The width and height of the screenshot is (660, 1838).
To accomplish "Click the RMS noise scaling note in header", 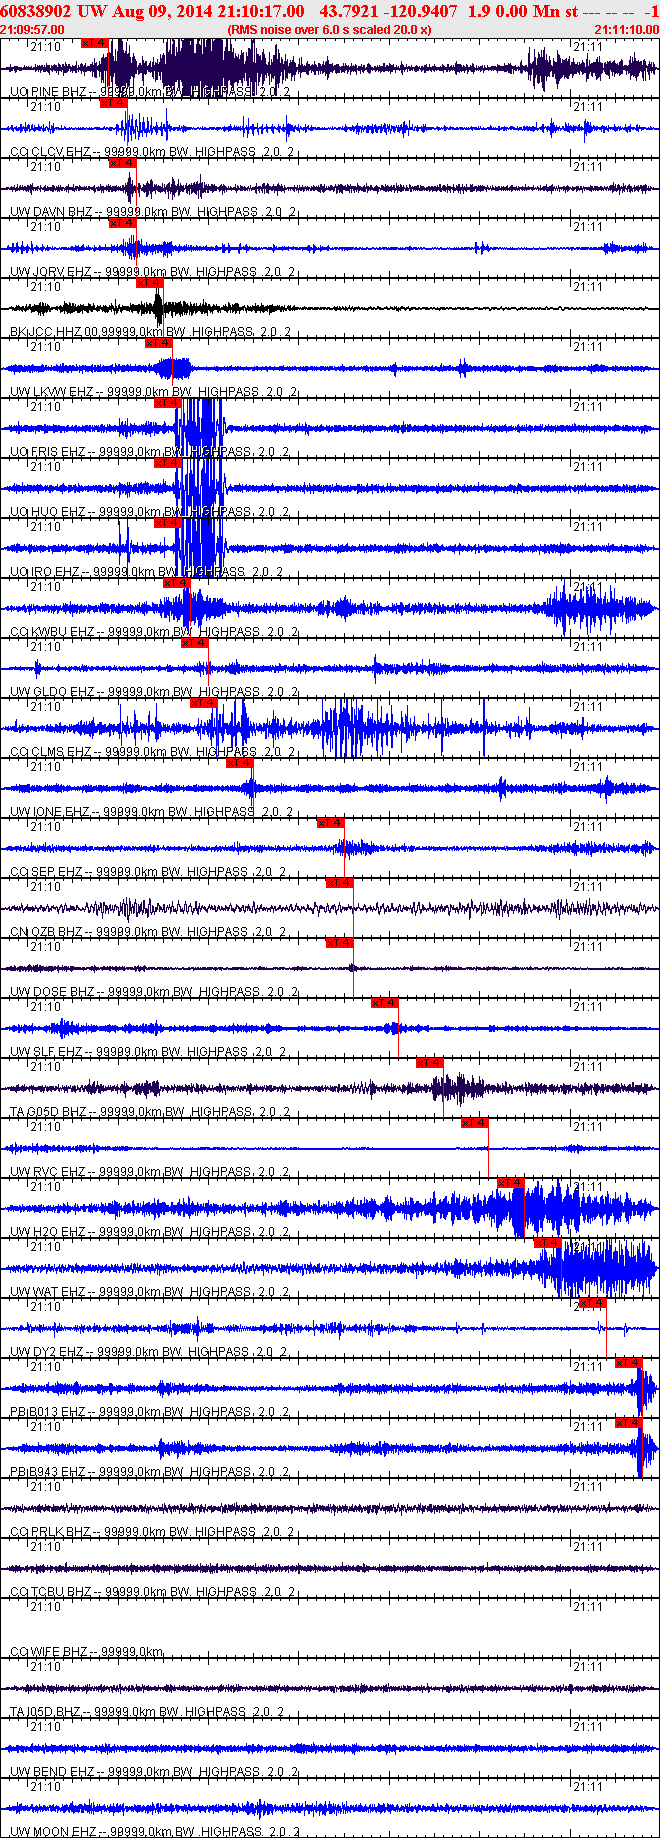I will 329,30.
